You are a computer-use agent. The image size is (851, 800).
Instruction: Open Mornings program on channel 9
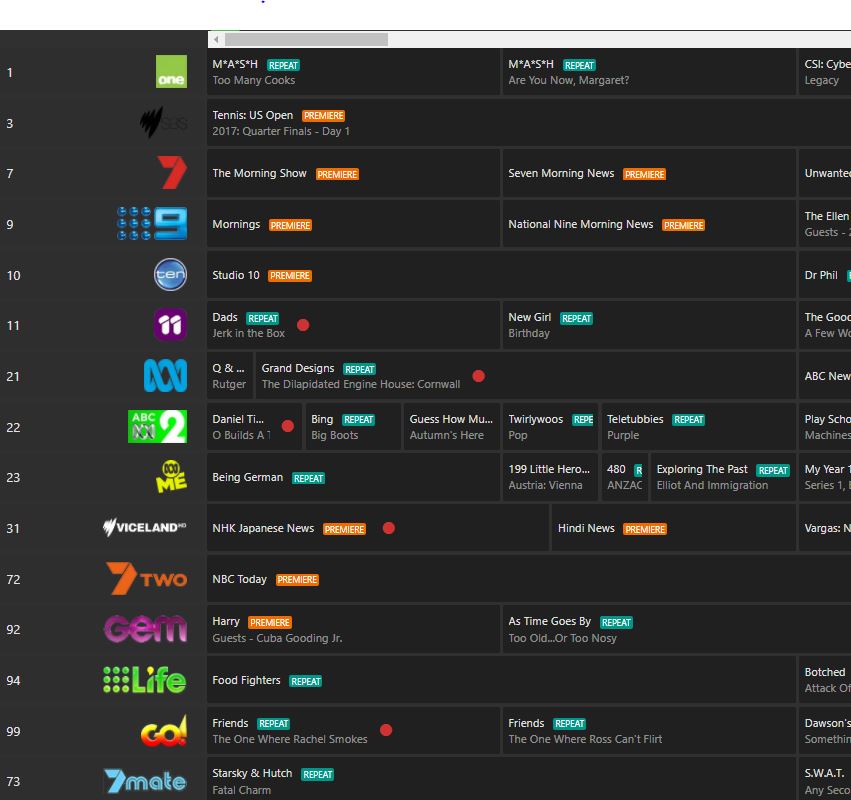coord(353,224)
